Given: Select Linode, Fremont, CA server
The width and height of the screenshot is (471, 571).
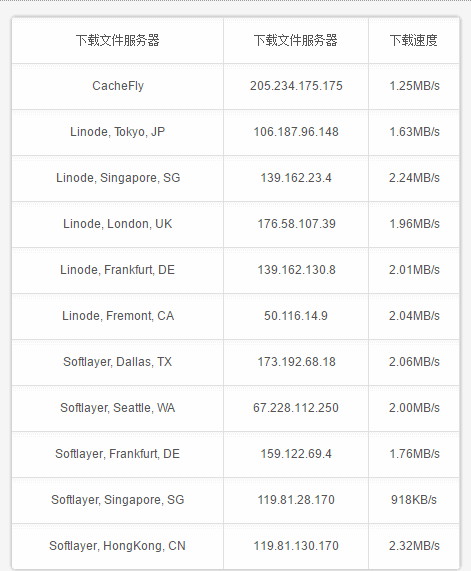Looking at the screenshot, I should tap(118, 316).
